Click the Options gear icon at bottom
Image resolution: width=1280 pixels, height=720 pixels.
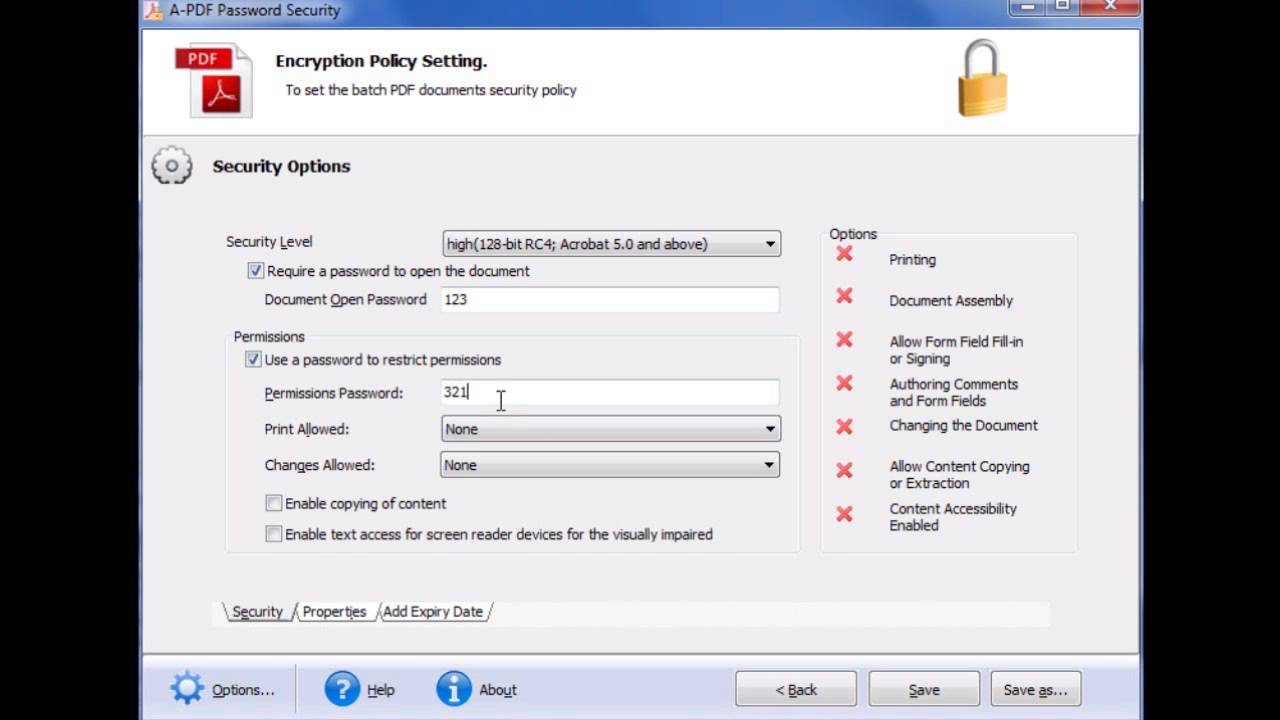187,689
